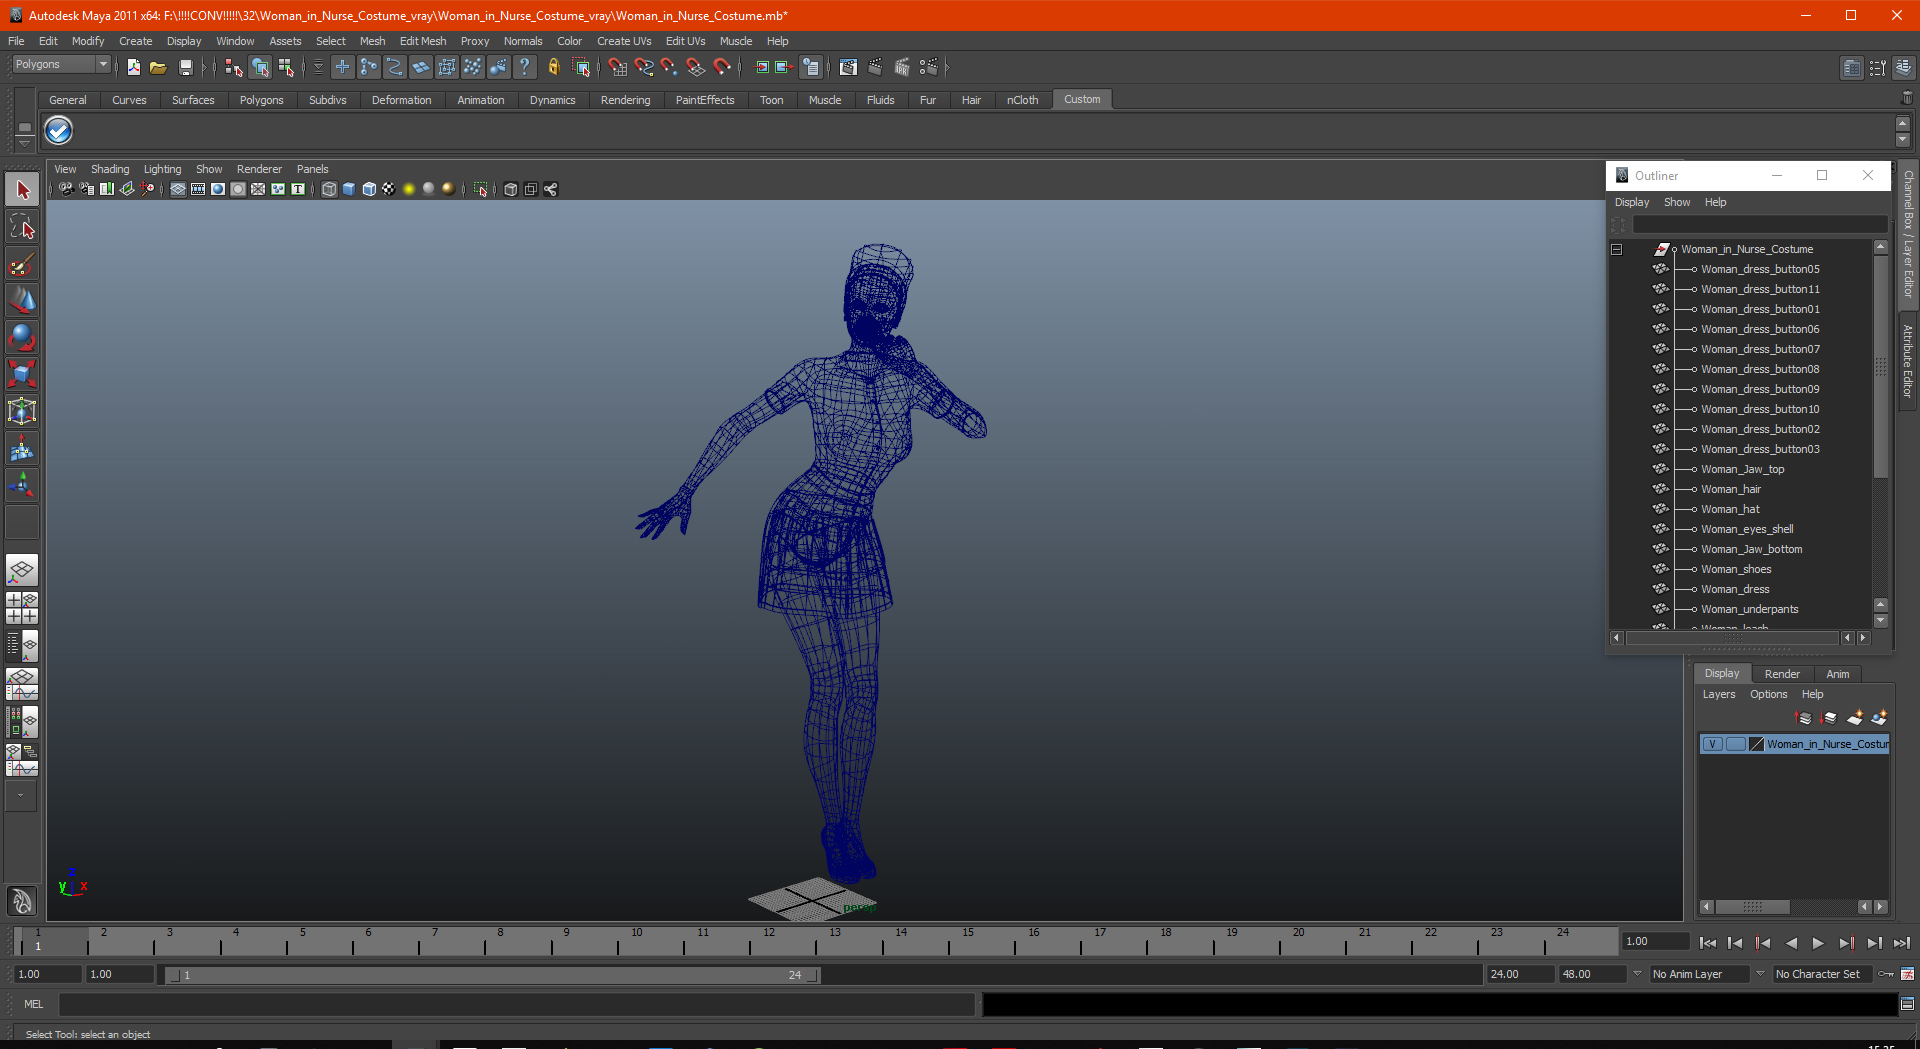Enable snap to grids magnet

(618, 67)
